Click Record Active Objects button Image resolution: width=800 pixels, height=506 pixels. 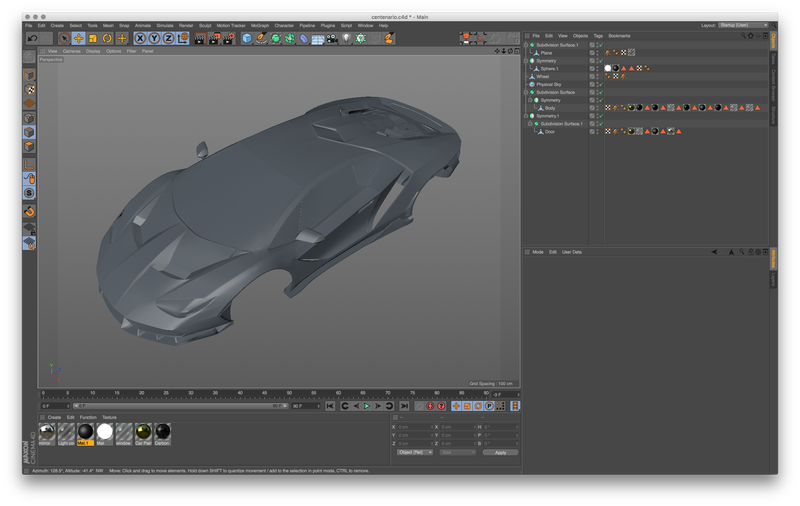(x=419, y=406)
